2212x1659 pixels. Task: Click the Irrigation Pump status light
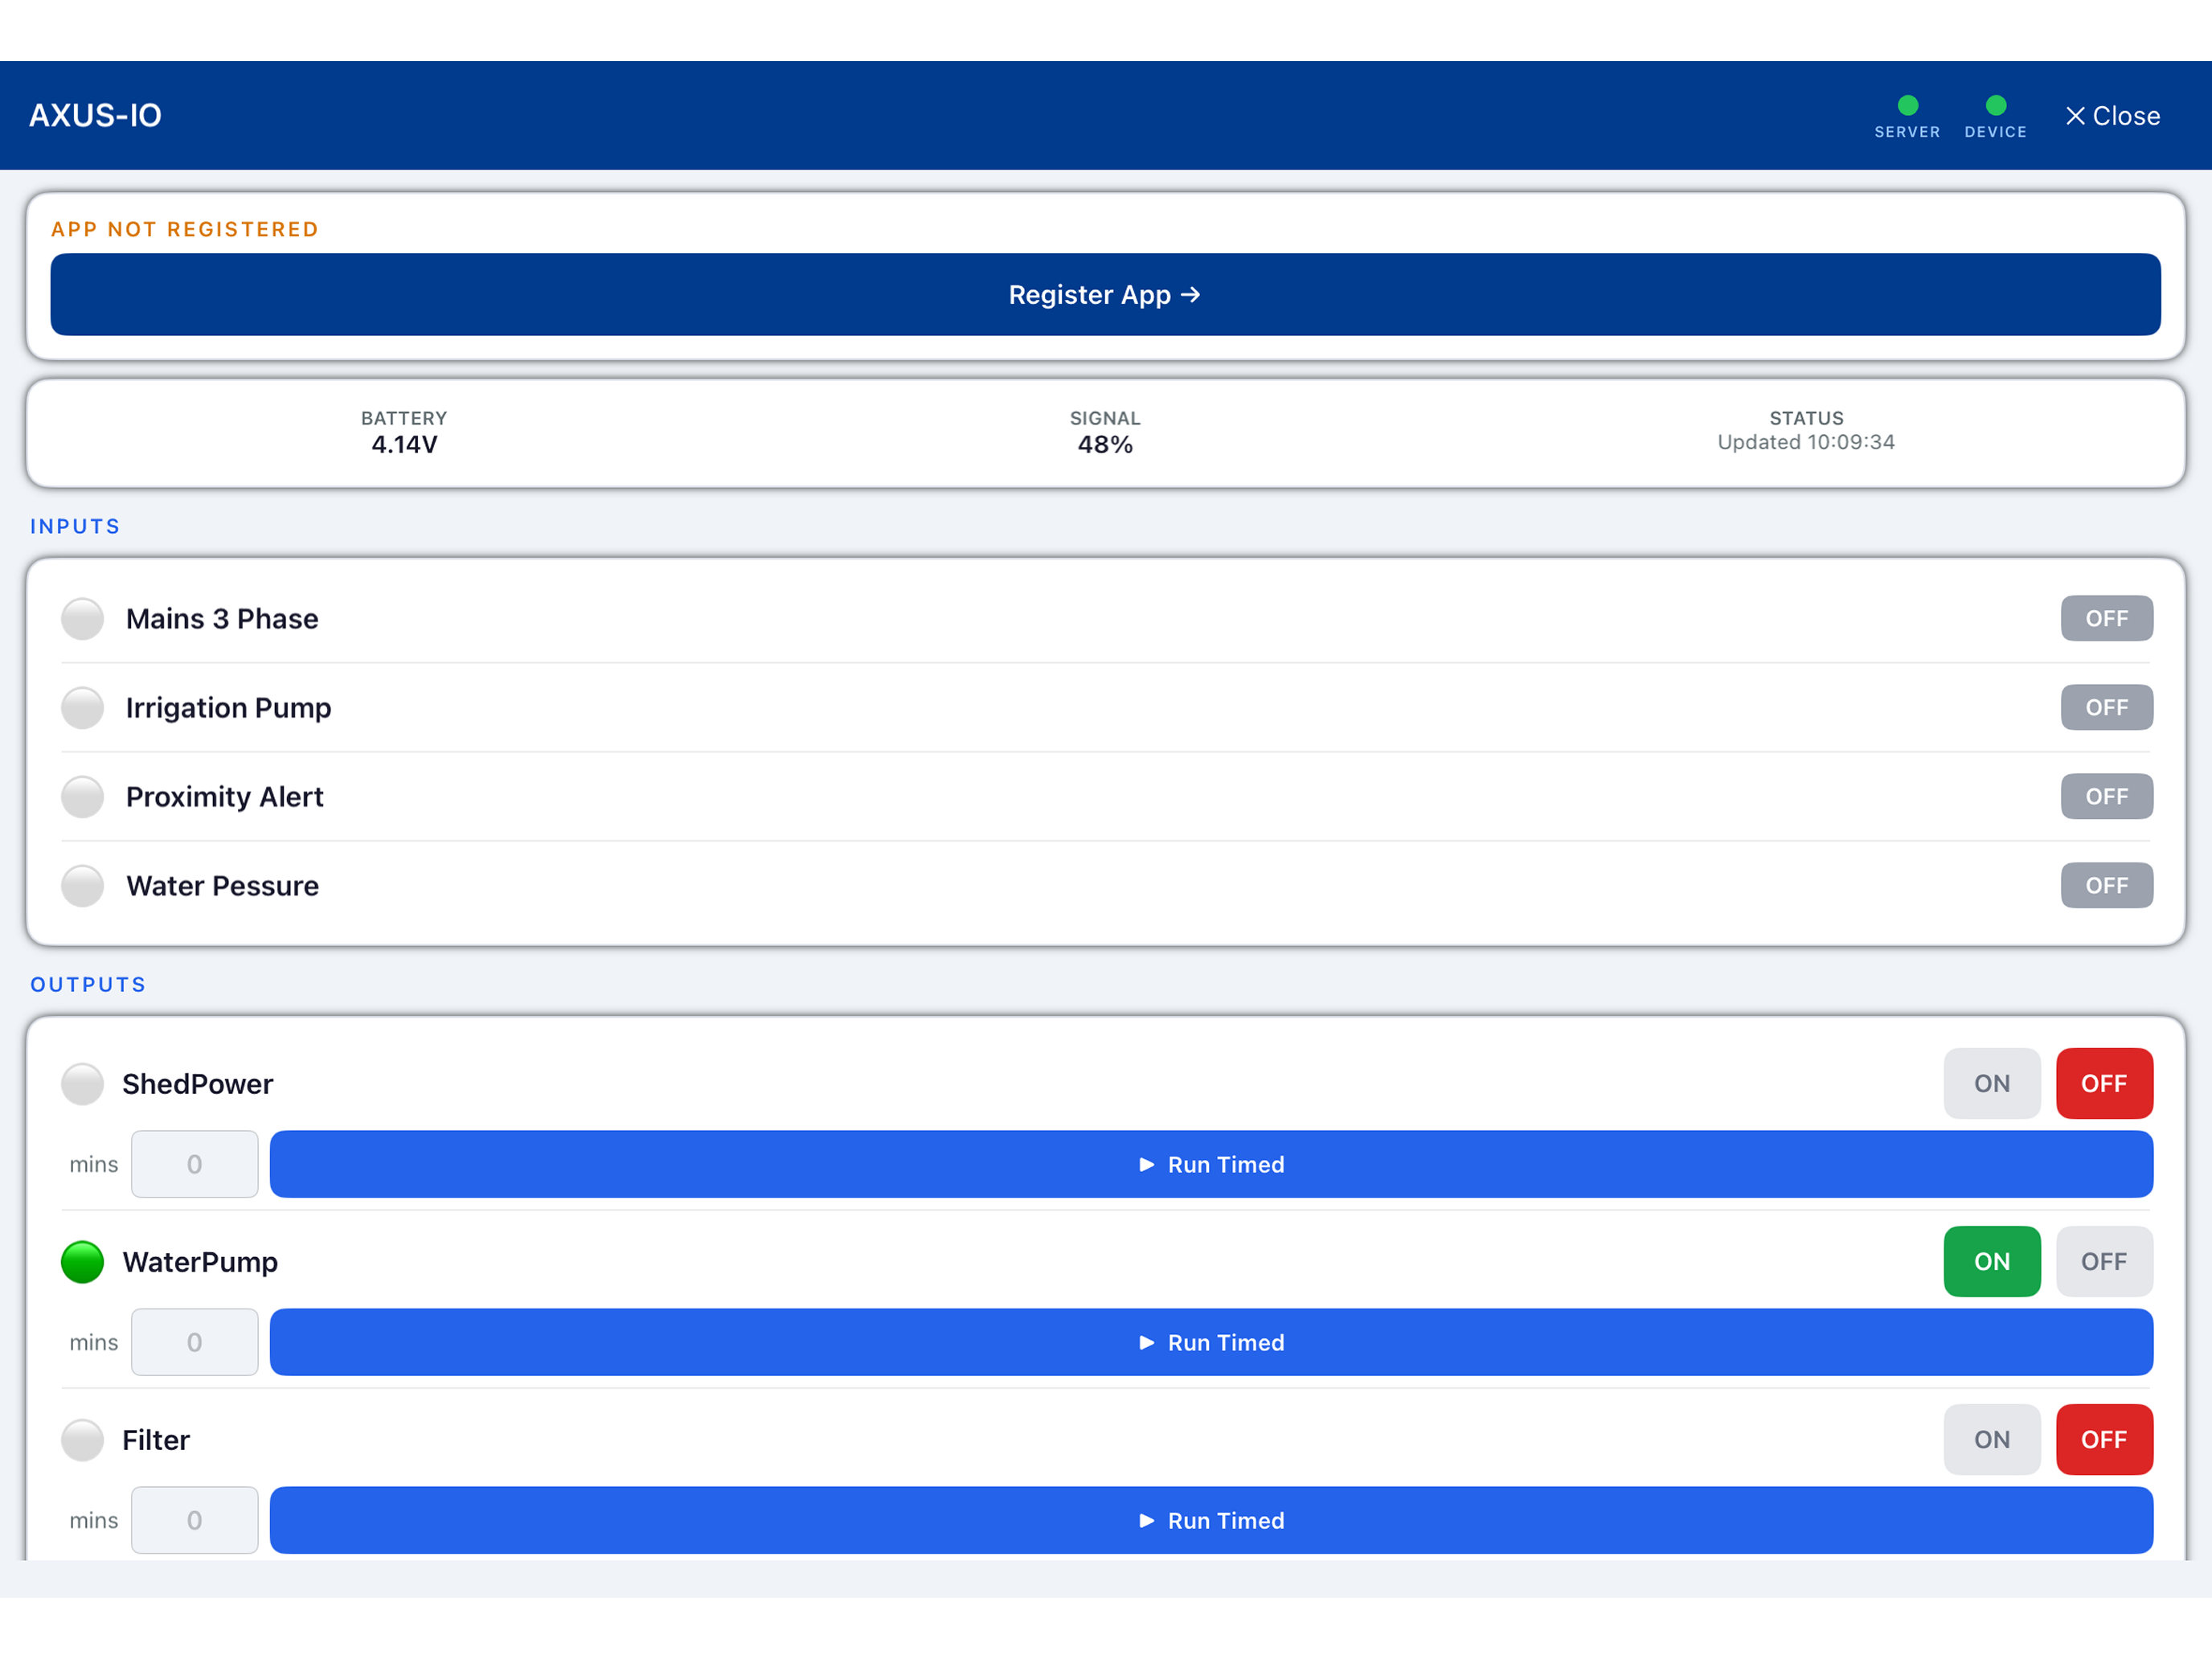(82, 708)
